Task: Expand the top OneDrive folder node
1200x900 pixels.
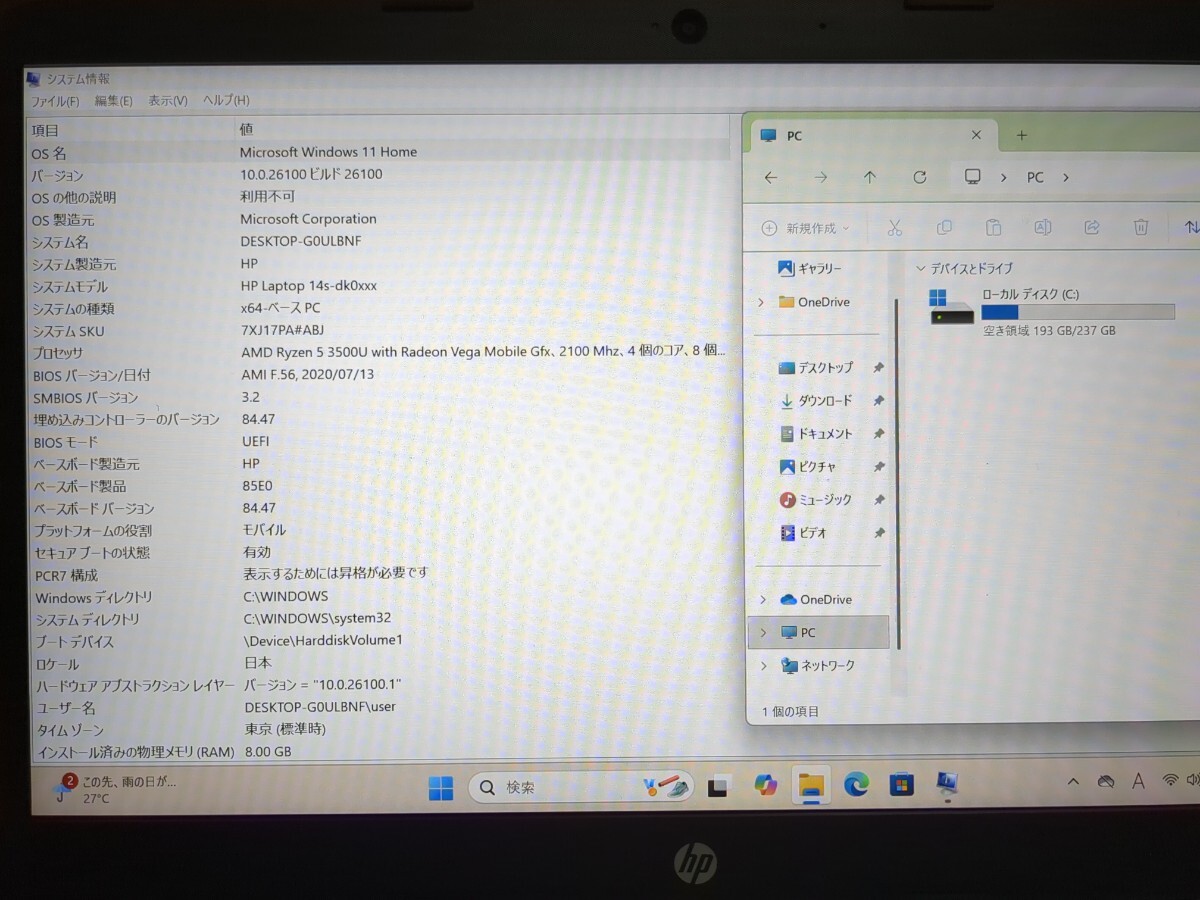Action: click(x=761, y=302)
